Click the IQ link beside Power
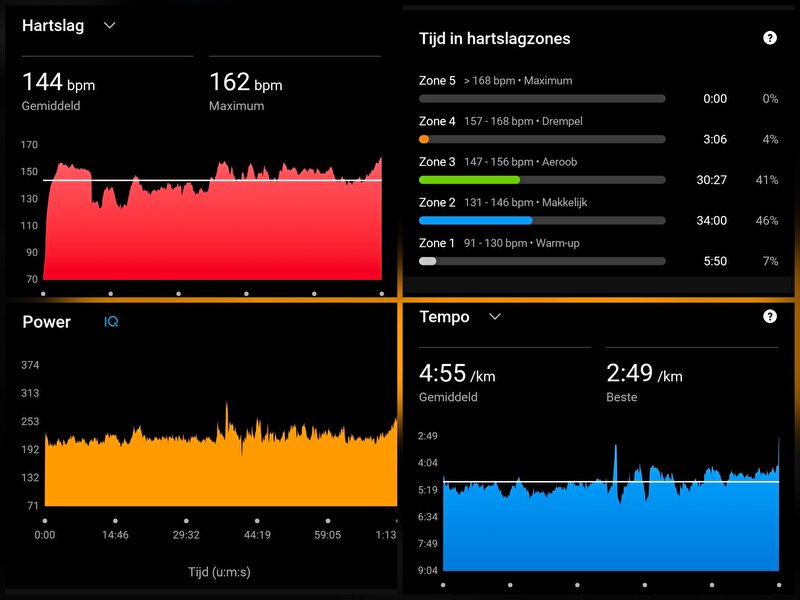The width and height of the screenshot is (800, 600). point(112,322)
